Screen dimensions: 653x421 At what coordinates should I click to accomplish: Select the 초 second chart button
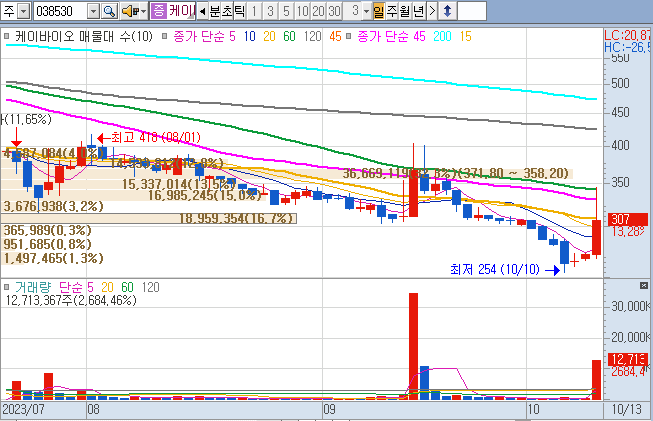pyautogui.click(x=227, y=11)
